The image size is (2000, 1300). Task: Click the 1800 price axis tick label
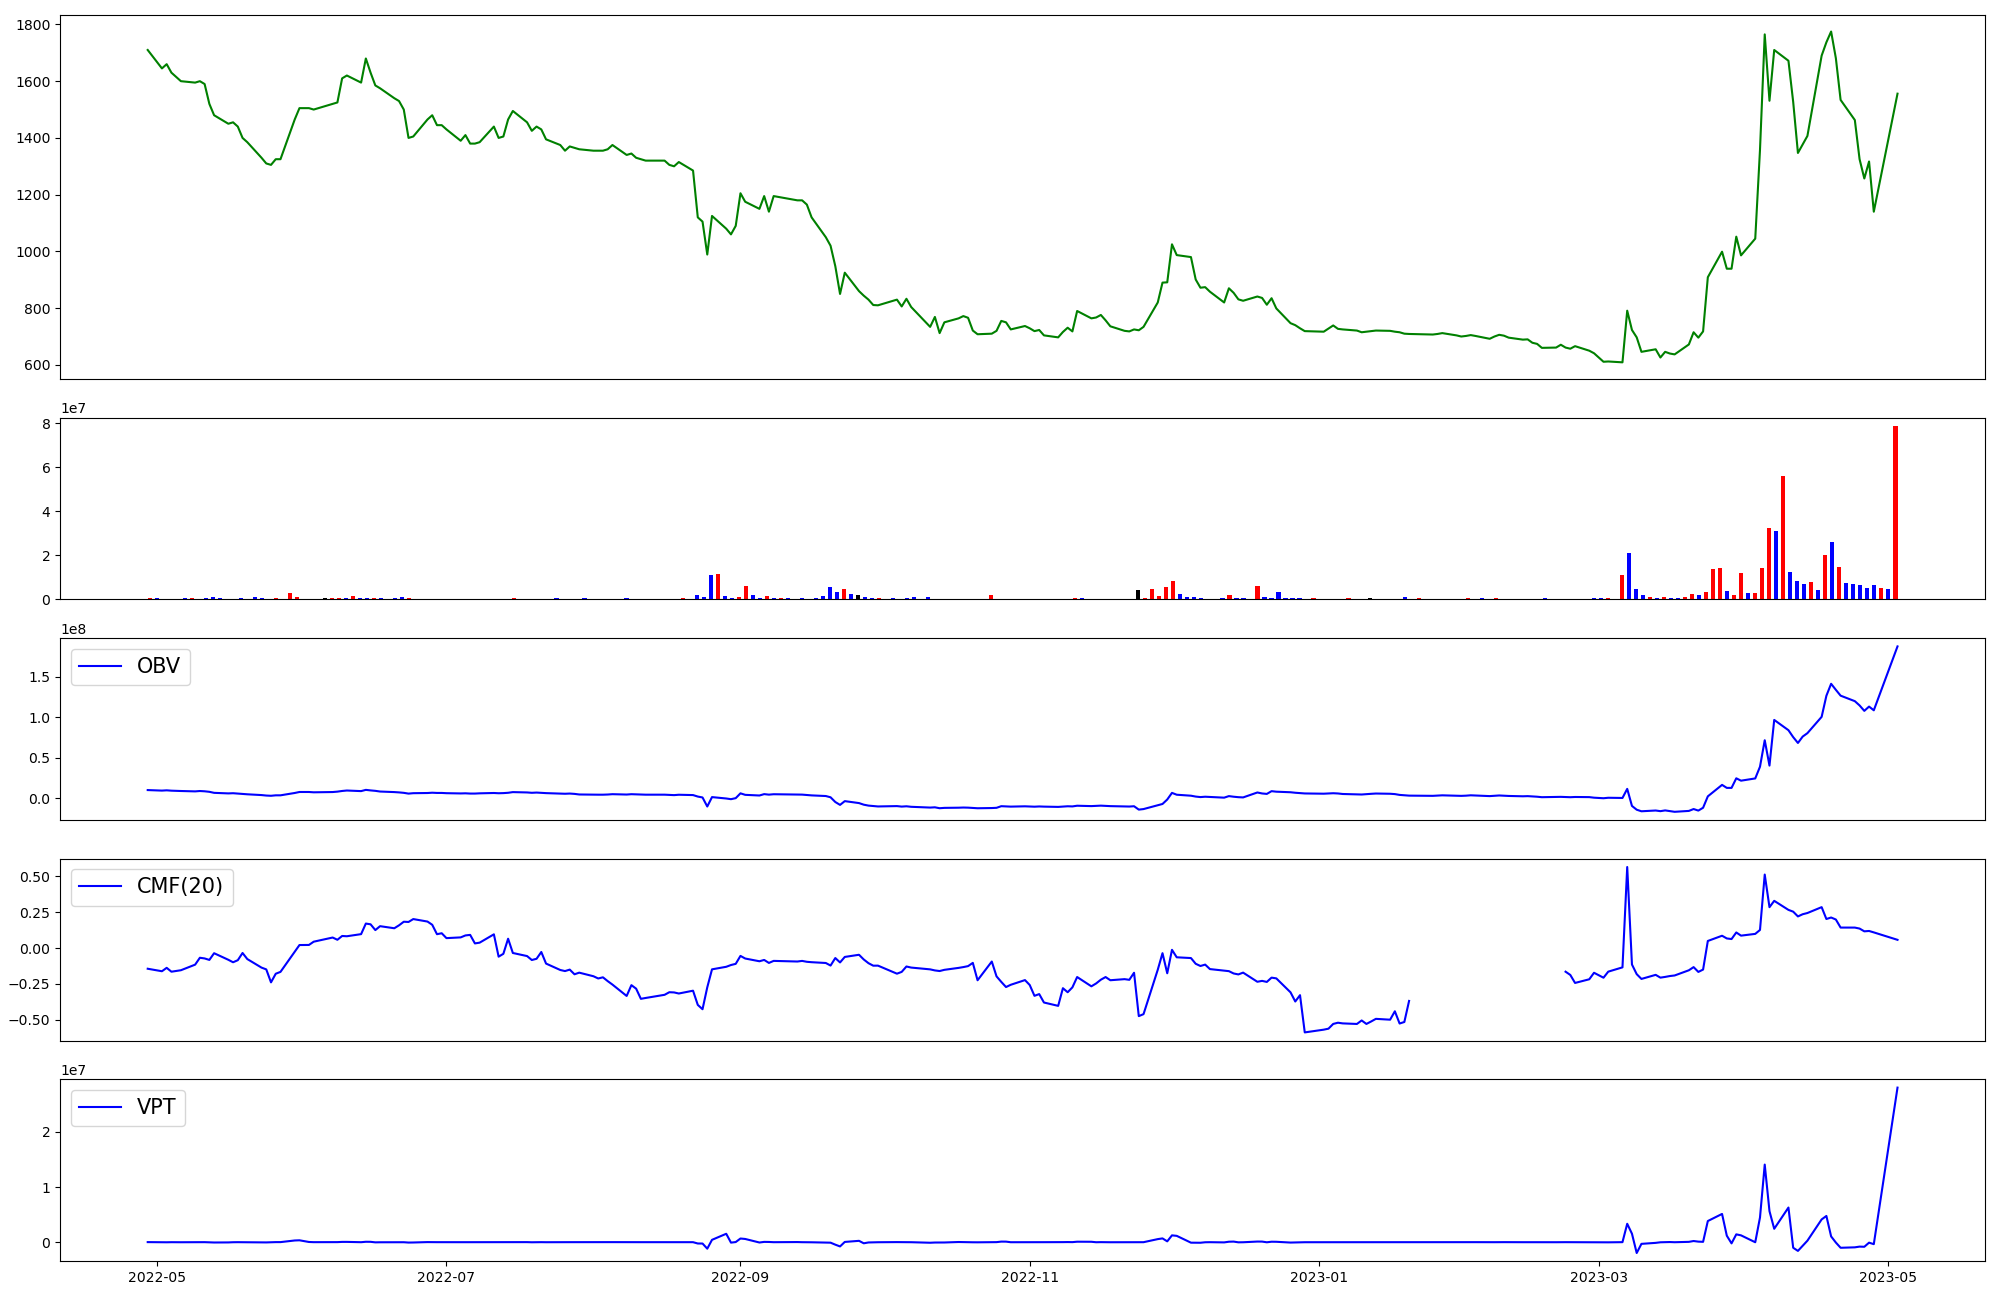coord(33,25)
